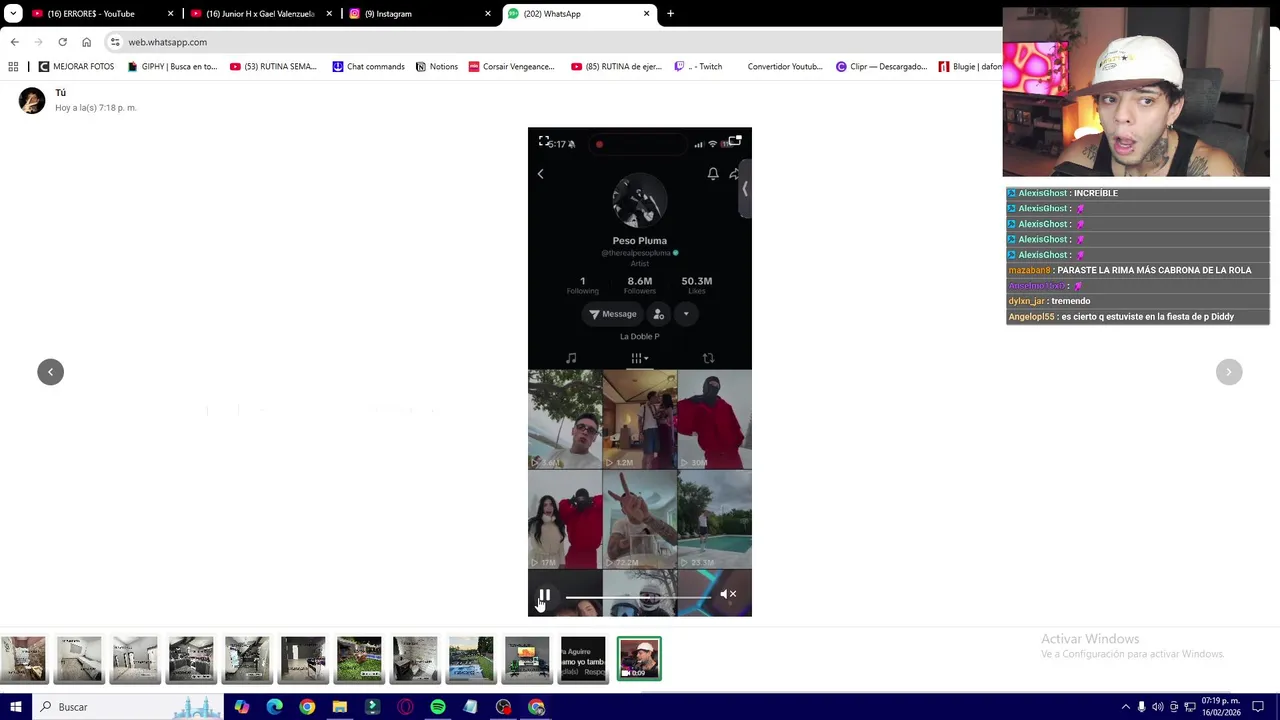Switch to the Instagram tab
This screenshot has height=720, width=1280.
point(418,14)
